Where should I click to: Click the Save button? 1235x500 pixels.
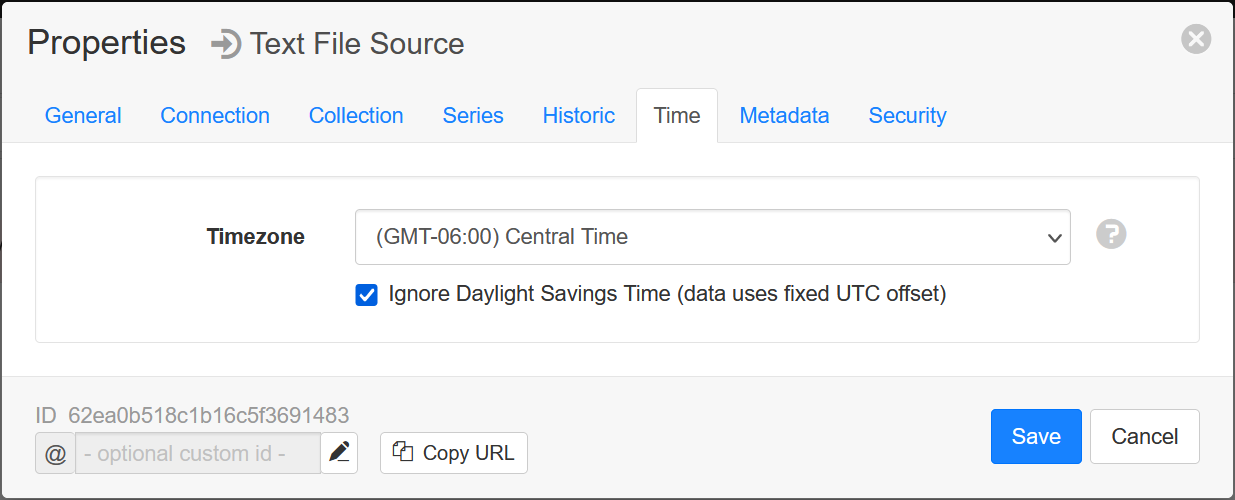[1036, 436]
